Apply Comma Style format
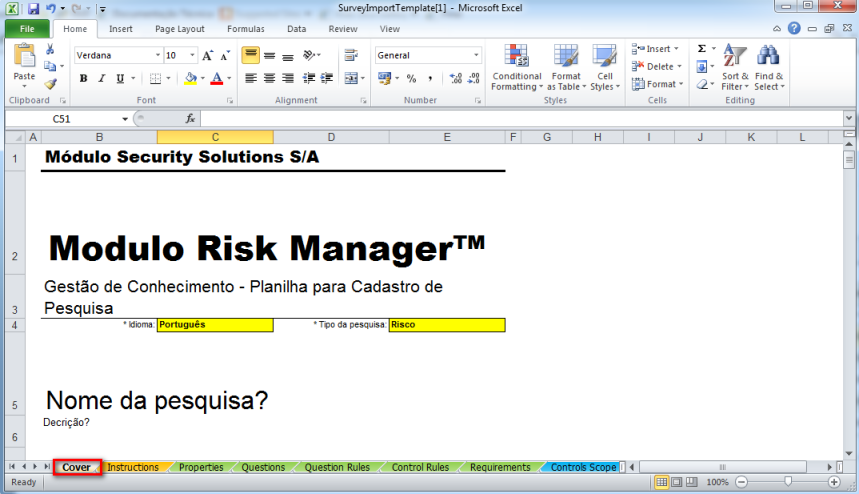Image resolution: width=859 pixels, height=494 pixels. tap(430, 78)
